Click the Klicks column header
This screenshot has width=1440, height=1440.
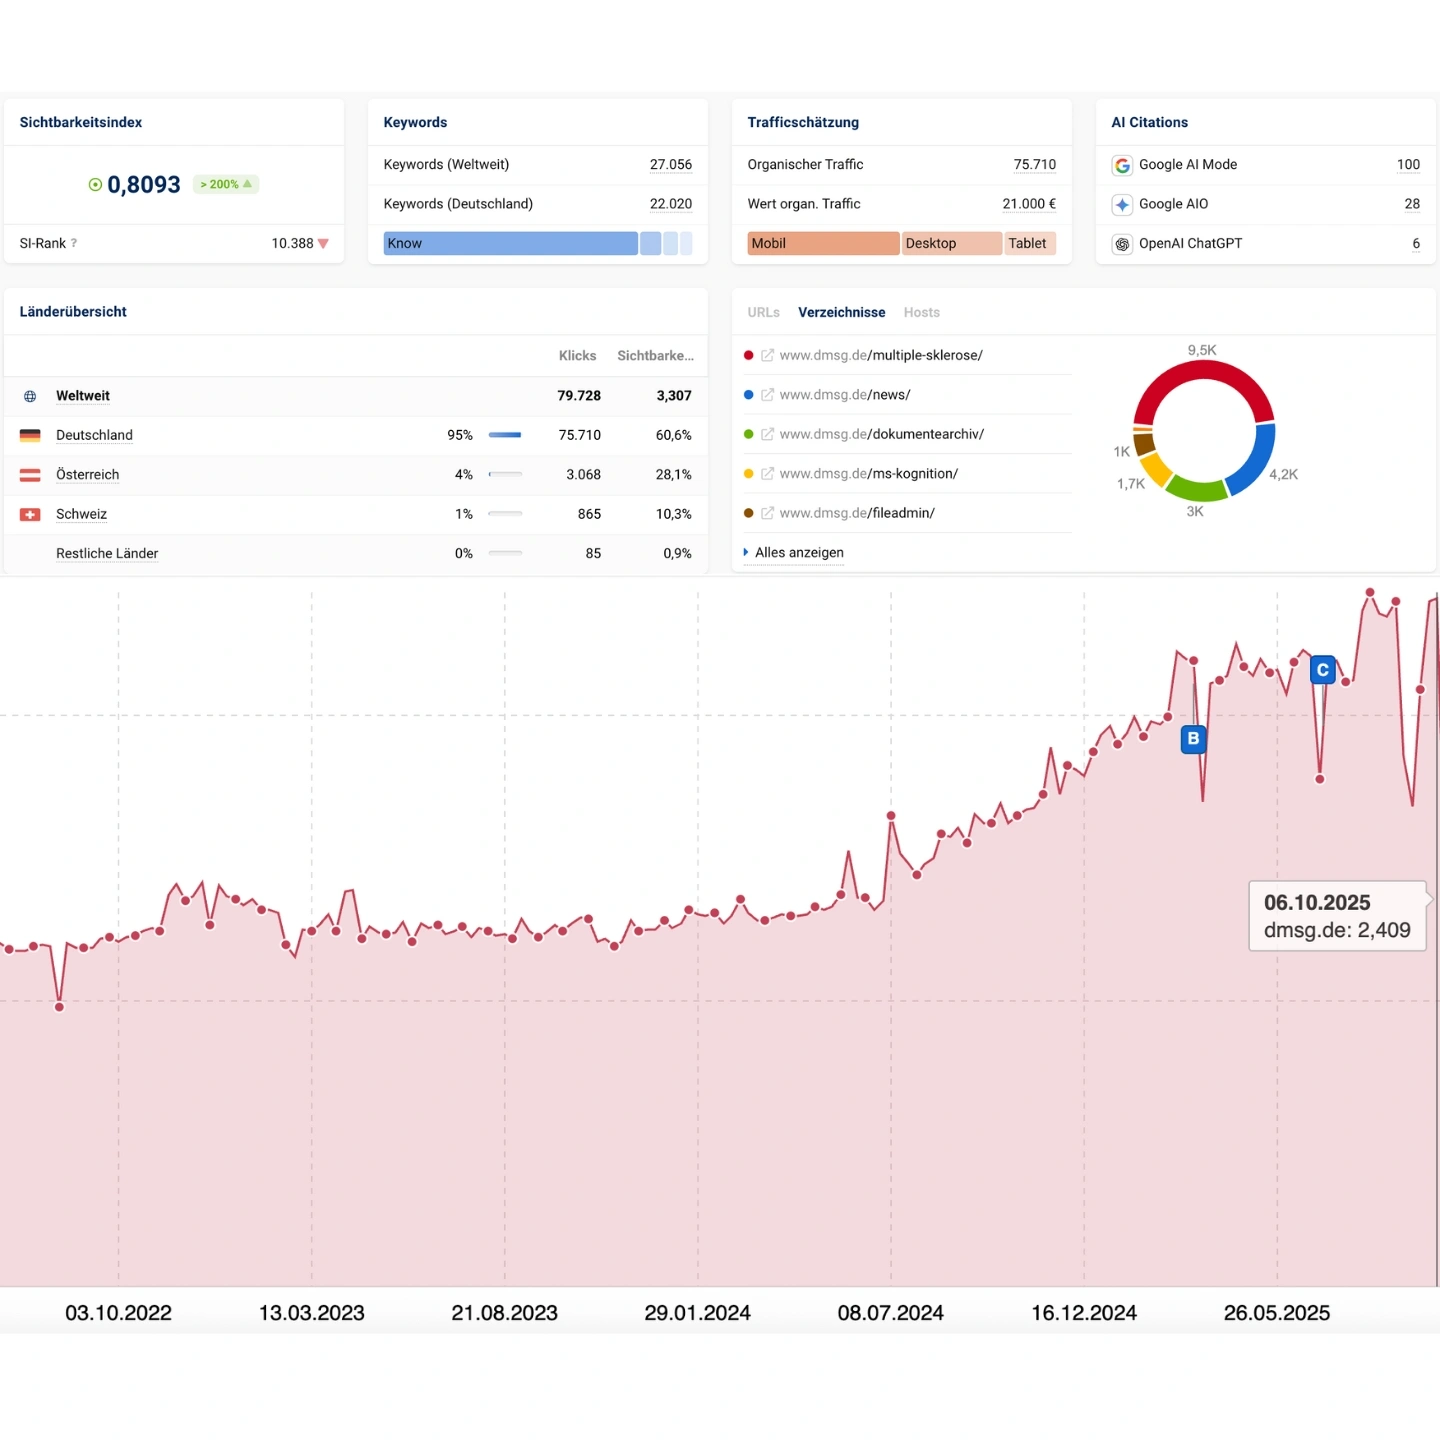tap(577, 356)
